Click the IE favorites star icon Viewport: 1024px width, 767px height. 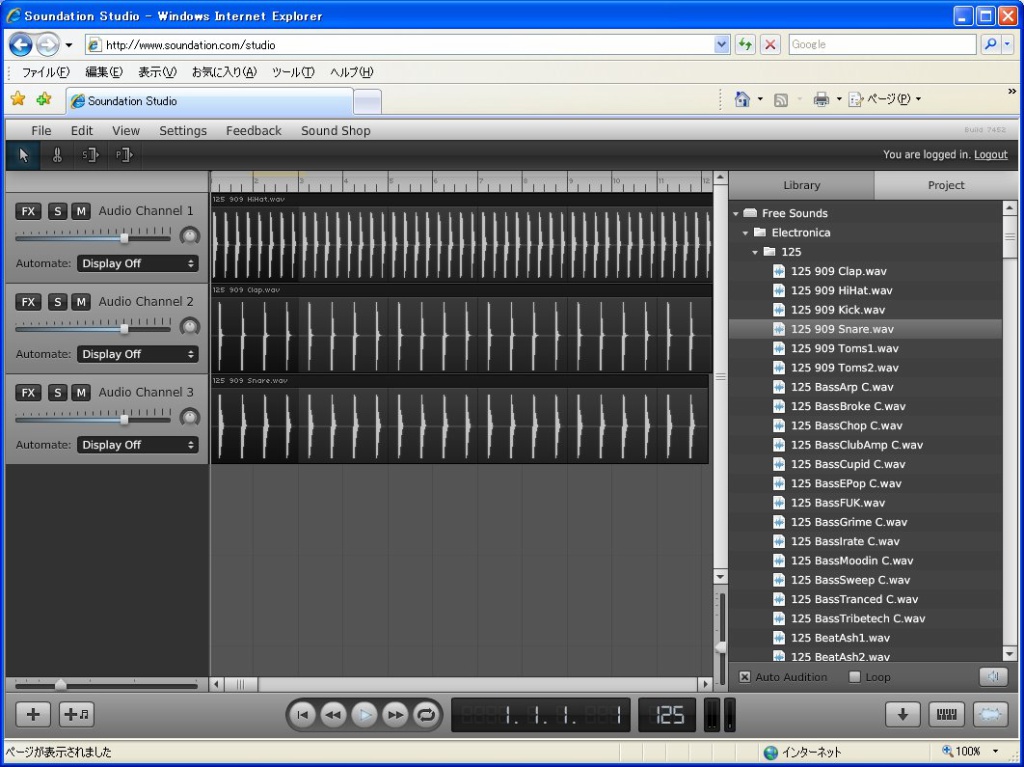[18, 99]
